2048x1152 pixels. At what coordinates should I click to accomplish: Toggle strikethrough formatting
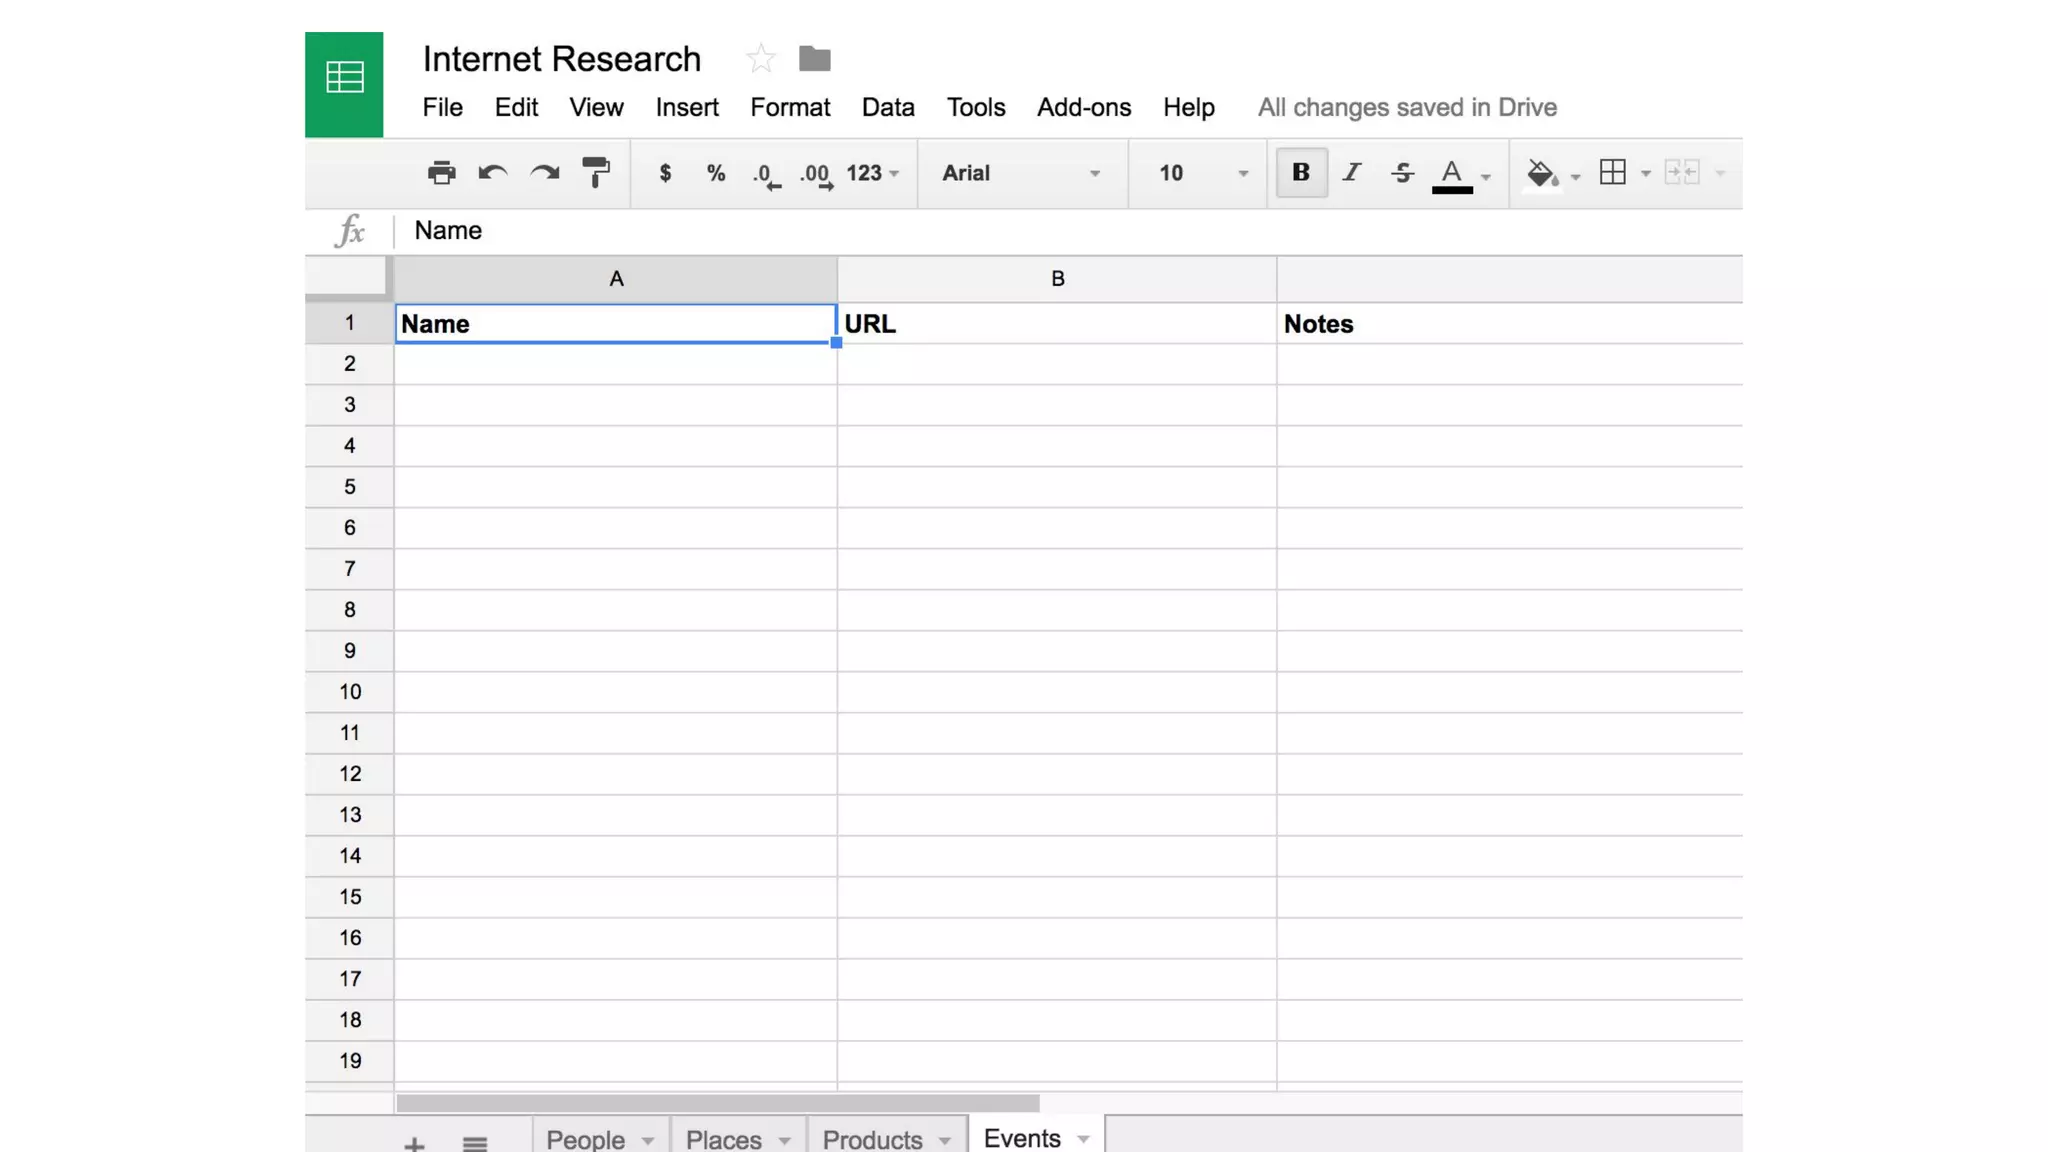1402,173
